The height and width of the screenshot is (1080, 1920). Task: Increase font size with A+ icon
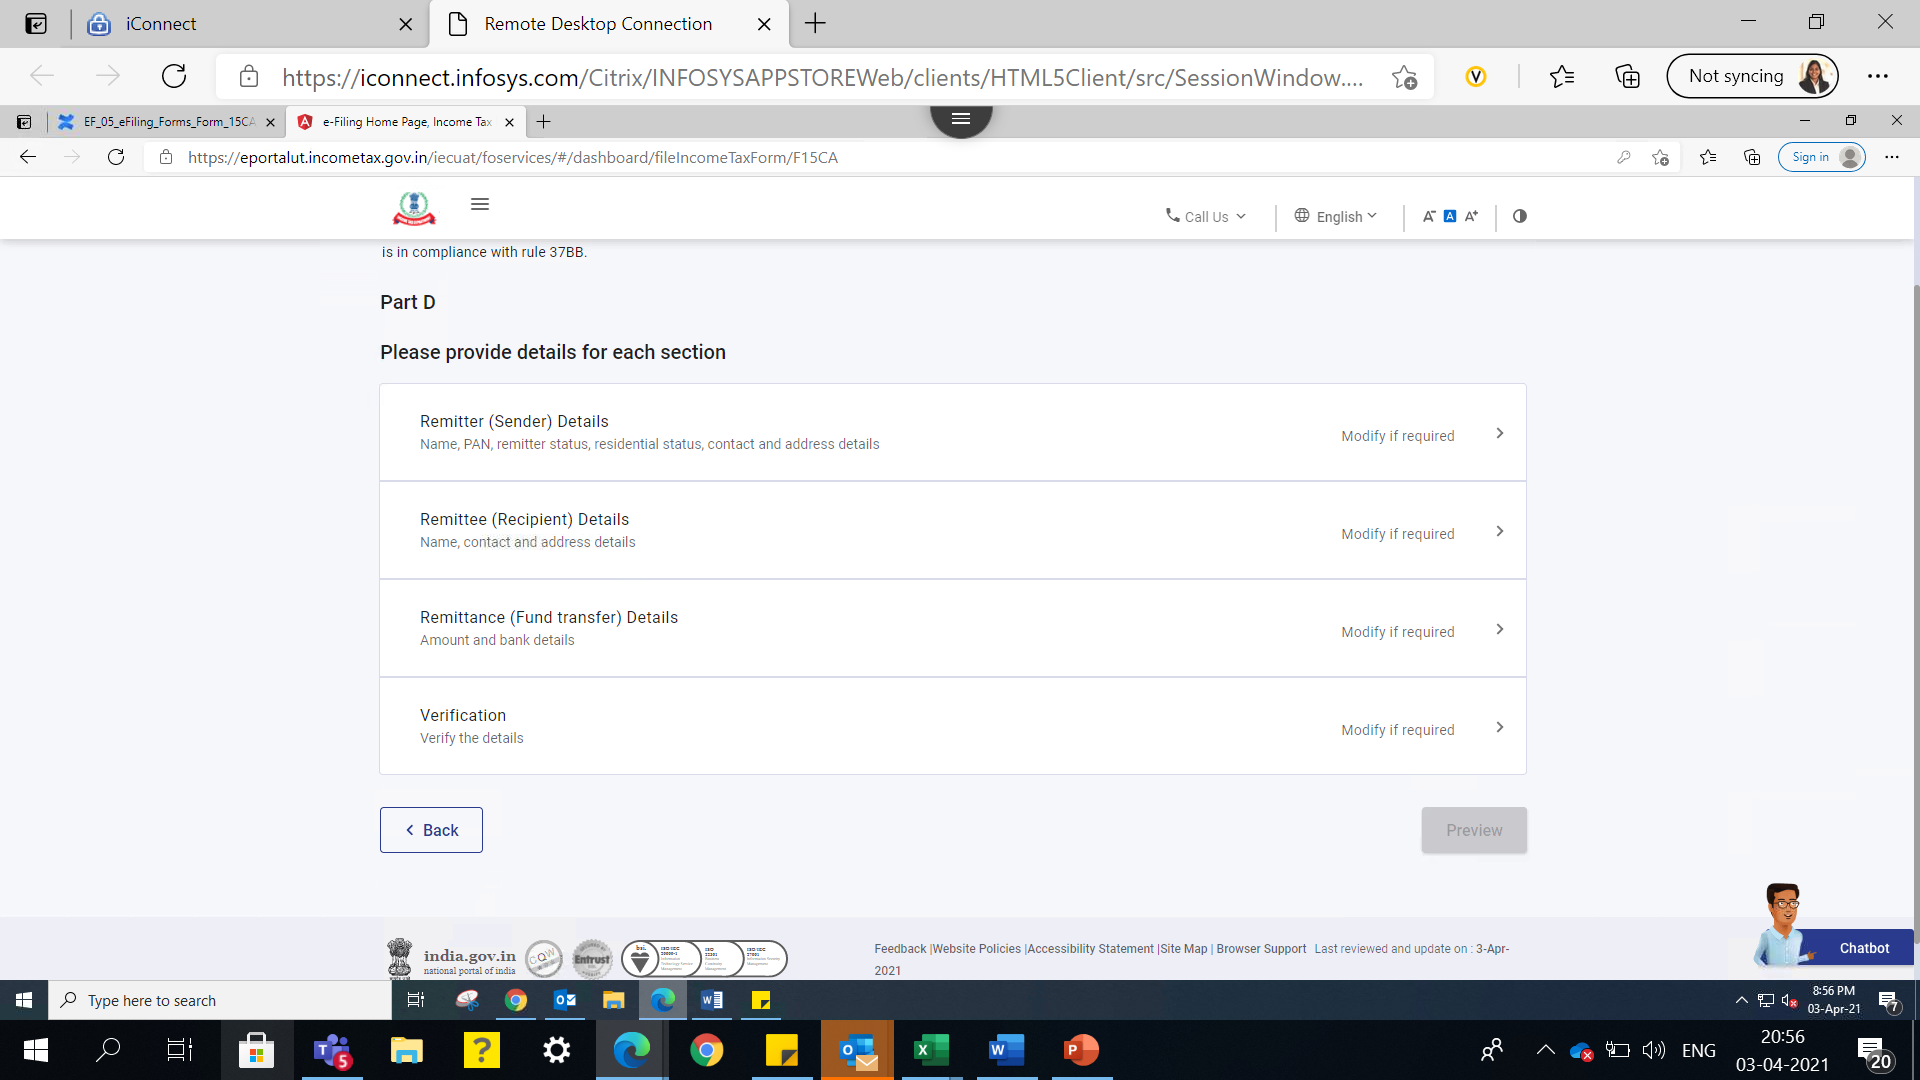(x=1471, y=216)
